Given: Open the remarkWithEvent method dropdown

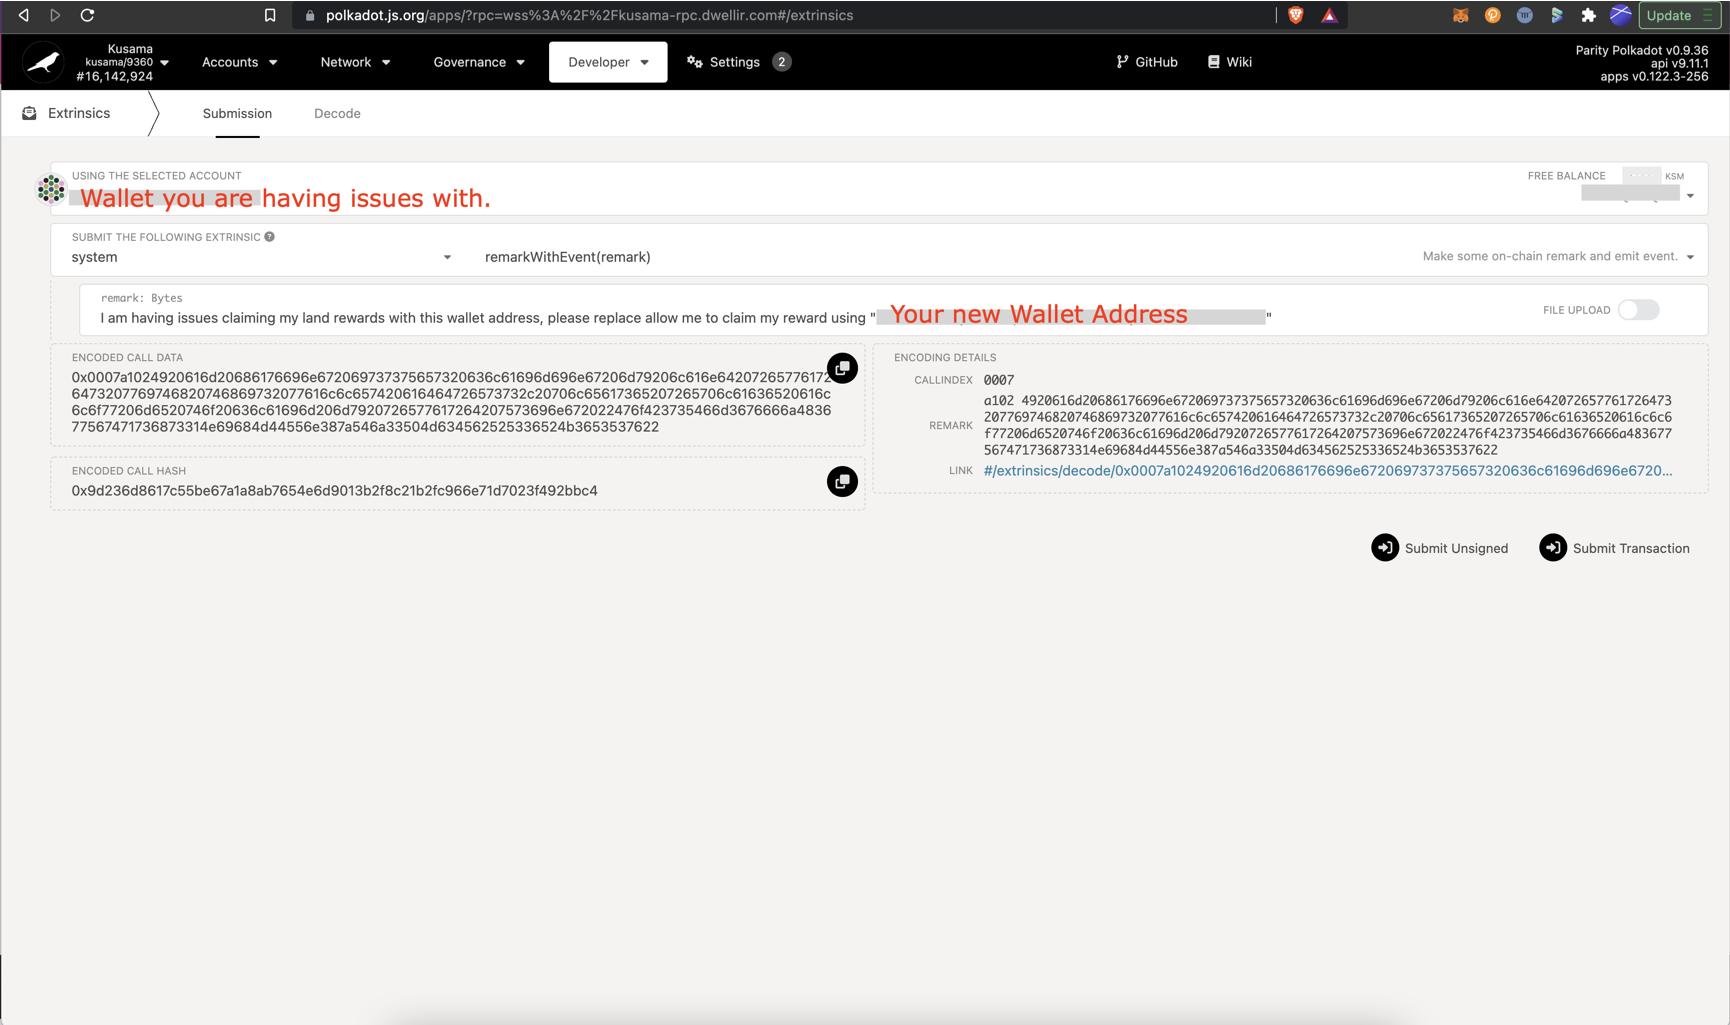Looking at the screenshot, I should coord(1090,257).
